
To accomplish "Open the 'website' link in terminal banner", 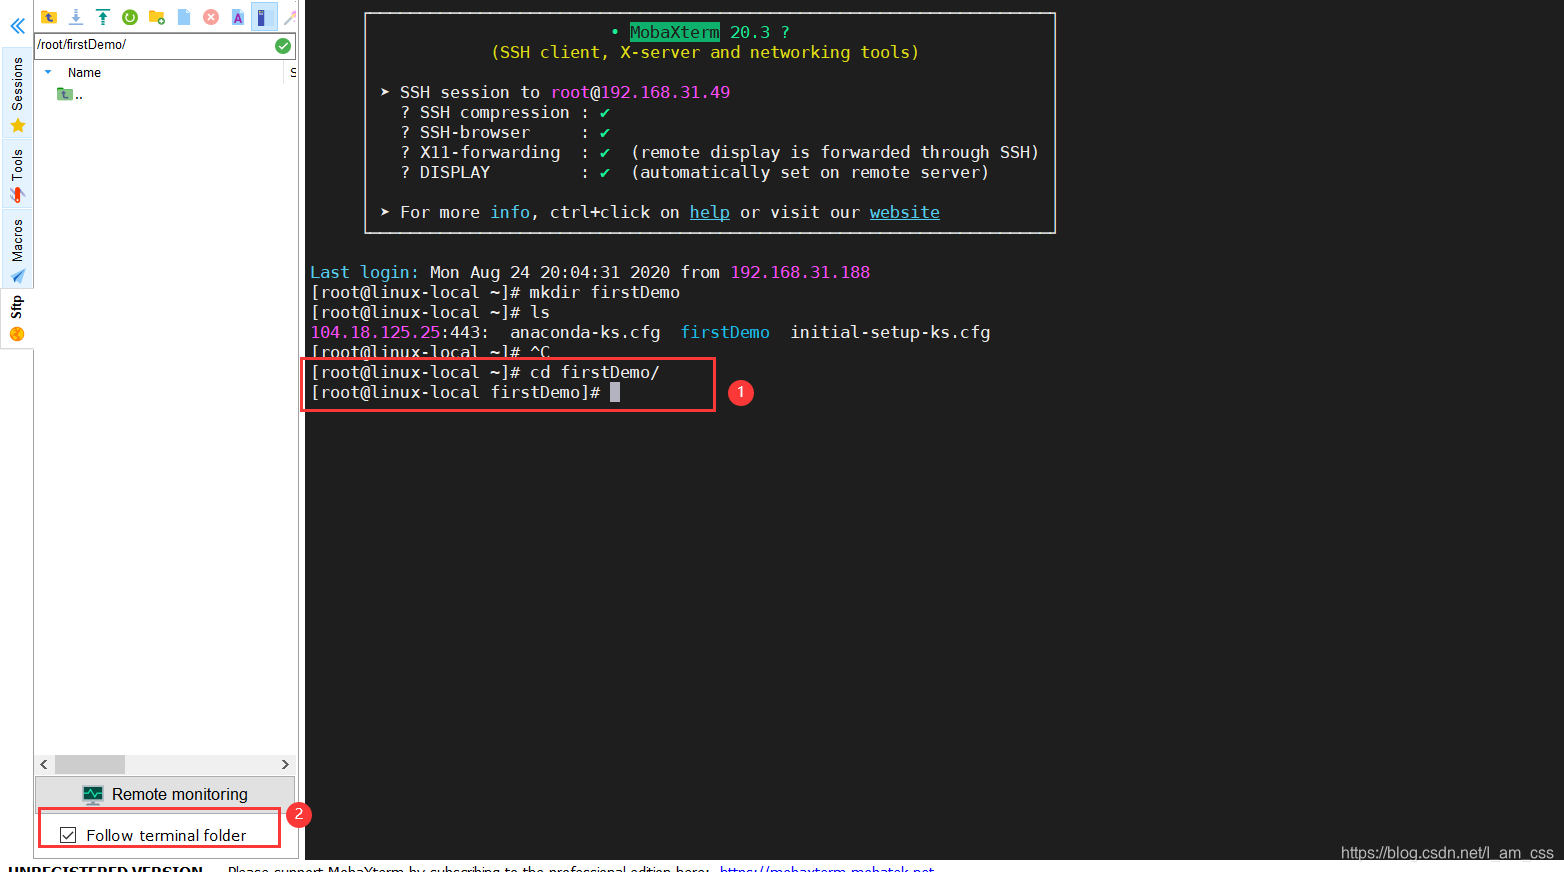I will point(904,212).
